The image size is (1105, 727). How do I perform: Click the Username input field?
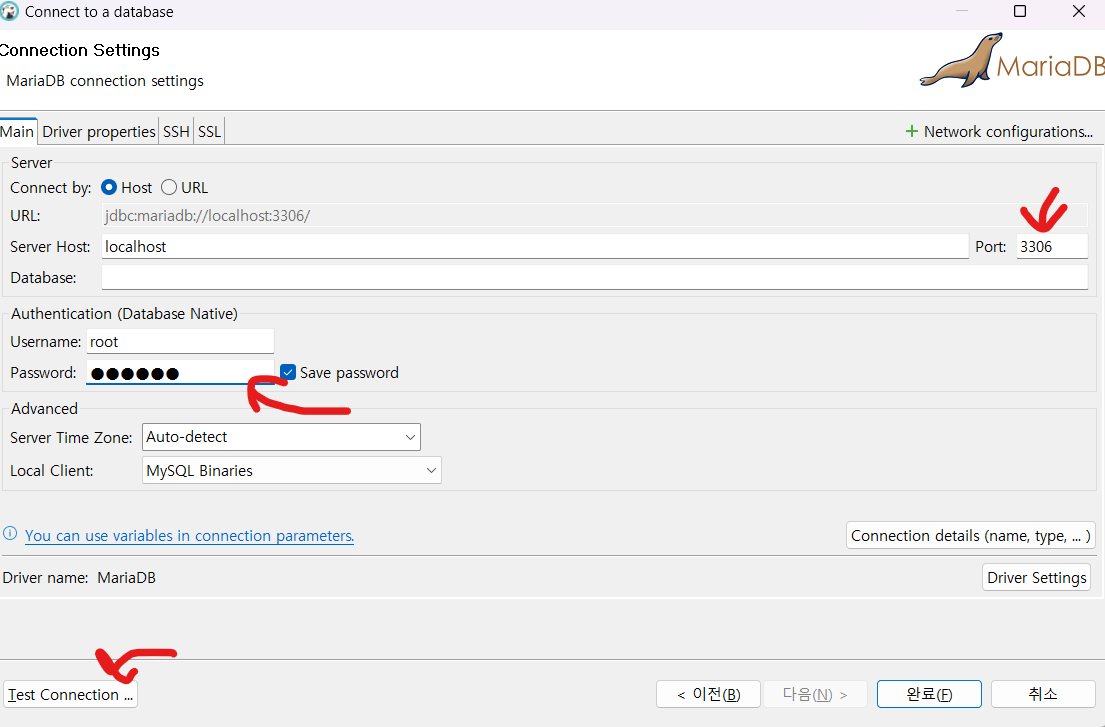tap(180, 342)
